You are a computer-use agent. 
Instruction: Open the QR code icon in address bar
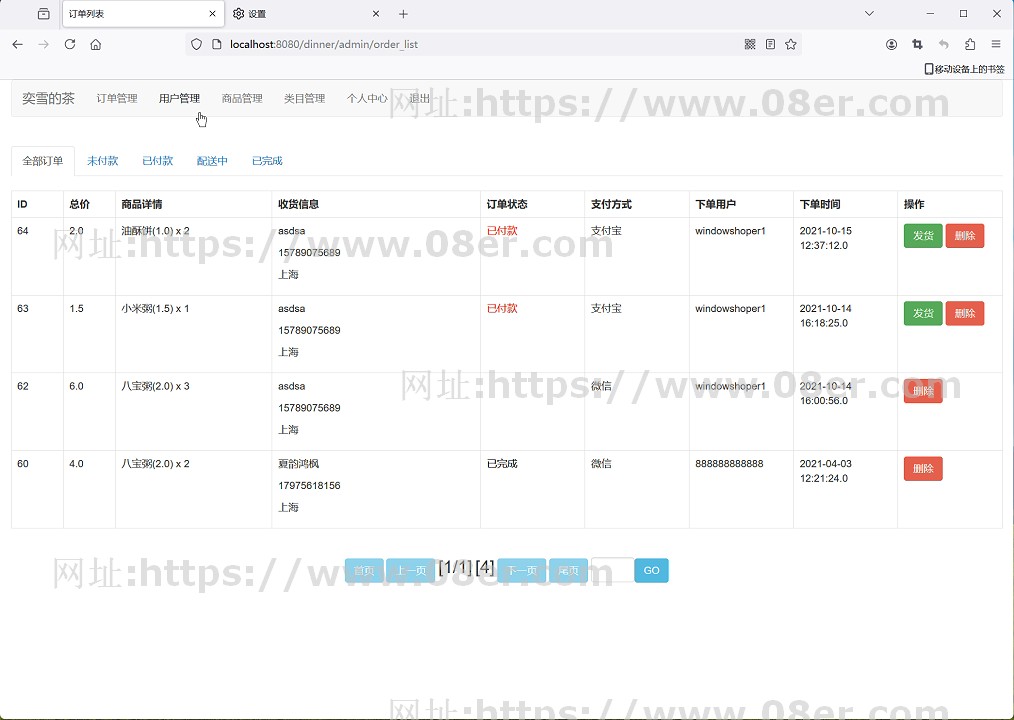pyautogui.click(x=750, y=44)
